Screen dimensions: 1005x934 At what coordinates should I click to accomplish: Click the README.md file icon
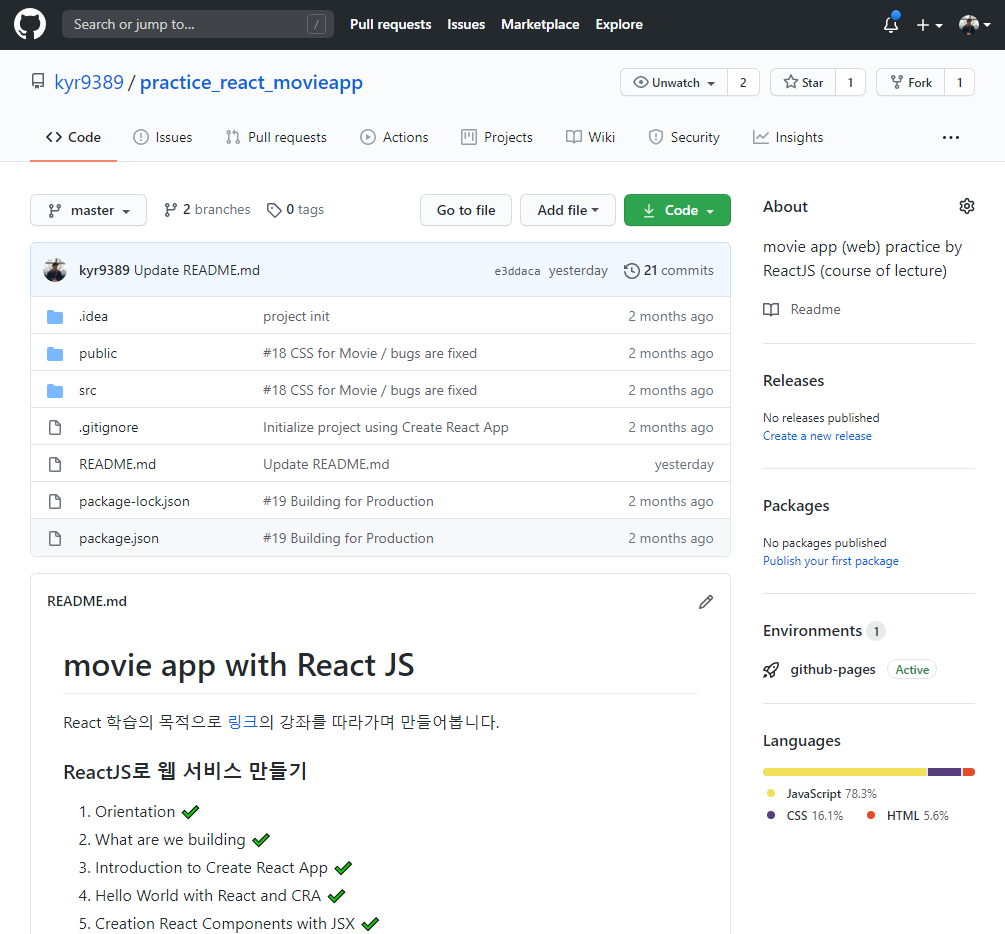55,465
